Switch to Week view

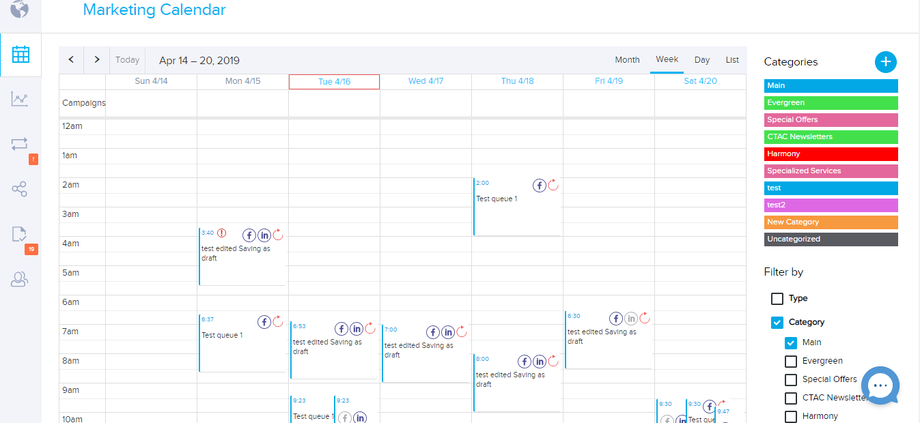pos(667,59)
